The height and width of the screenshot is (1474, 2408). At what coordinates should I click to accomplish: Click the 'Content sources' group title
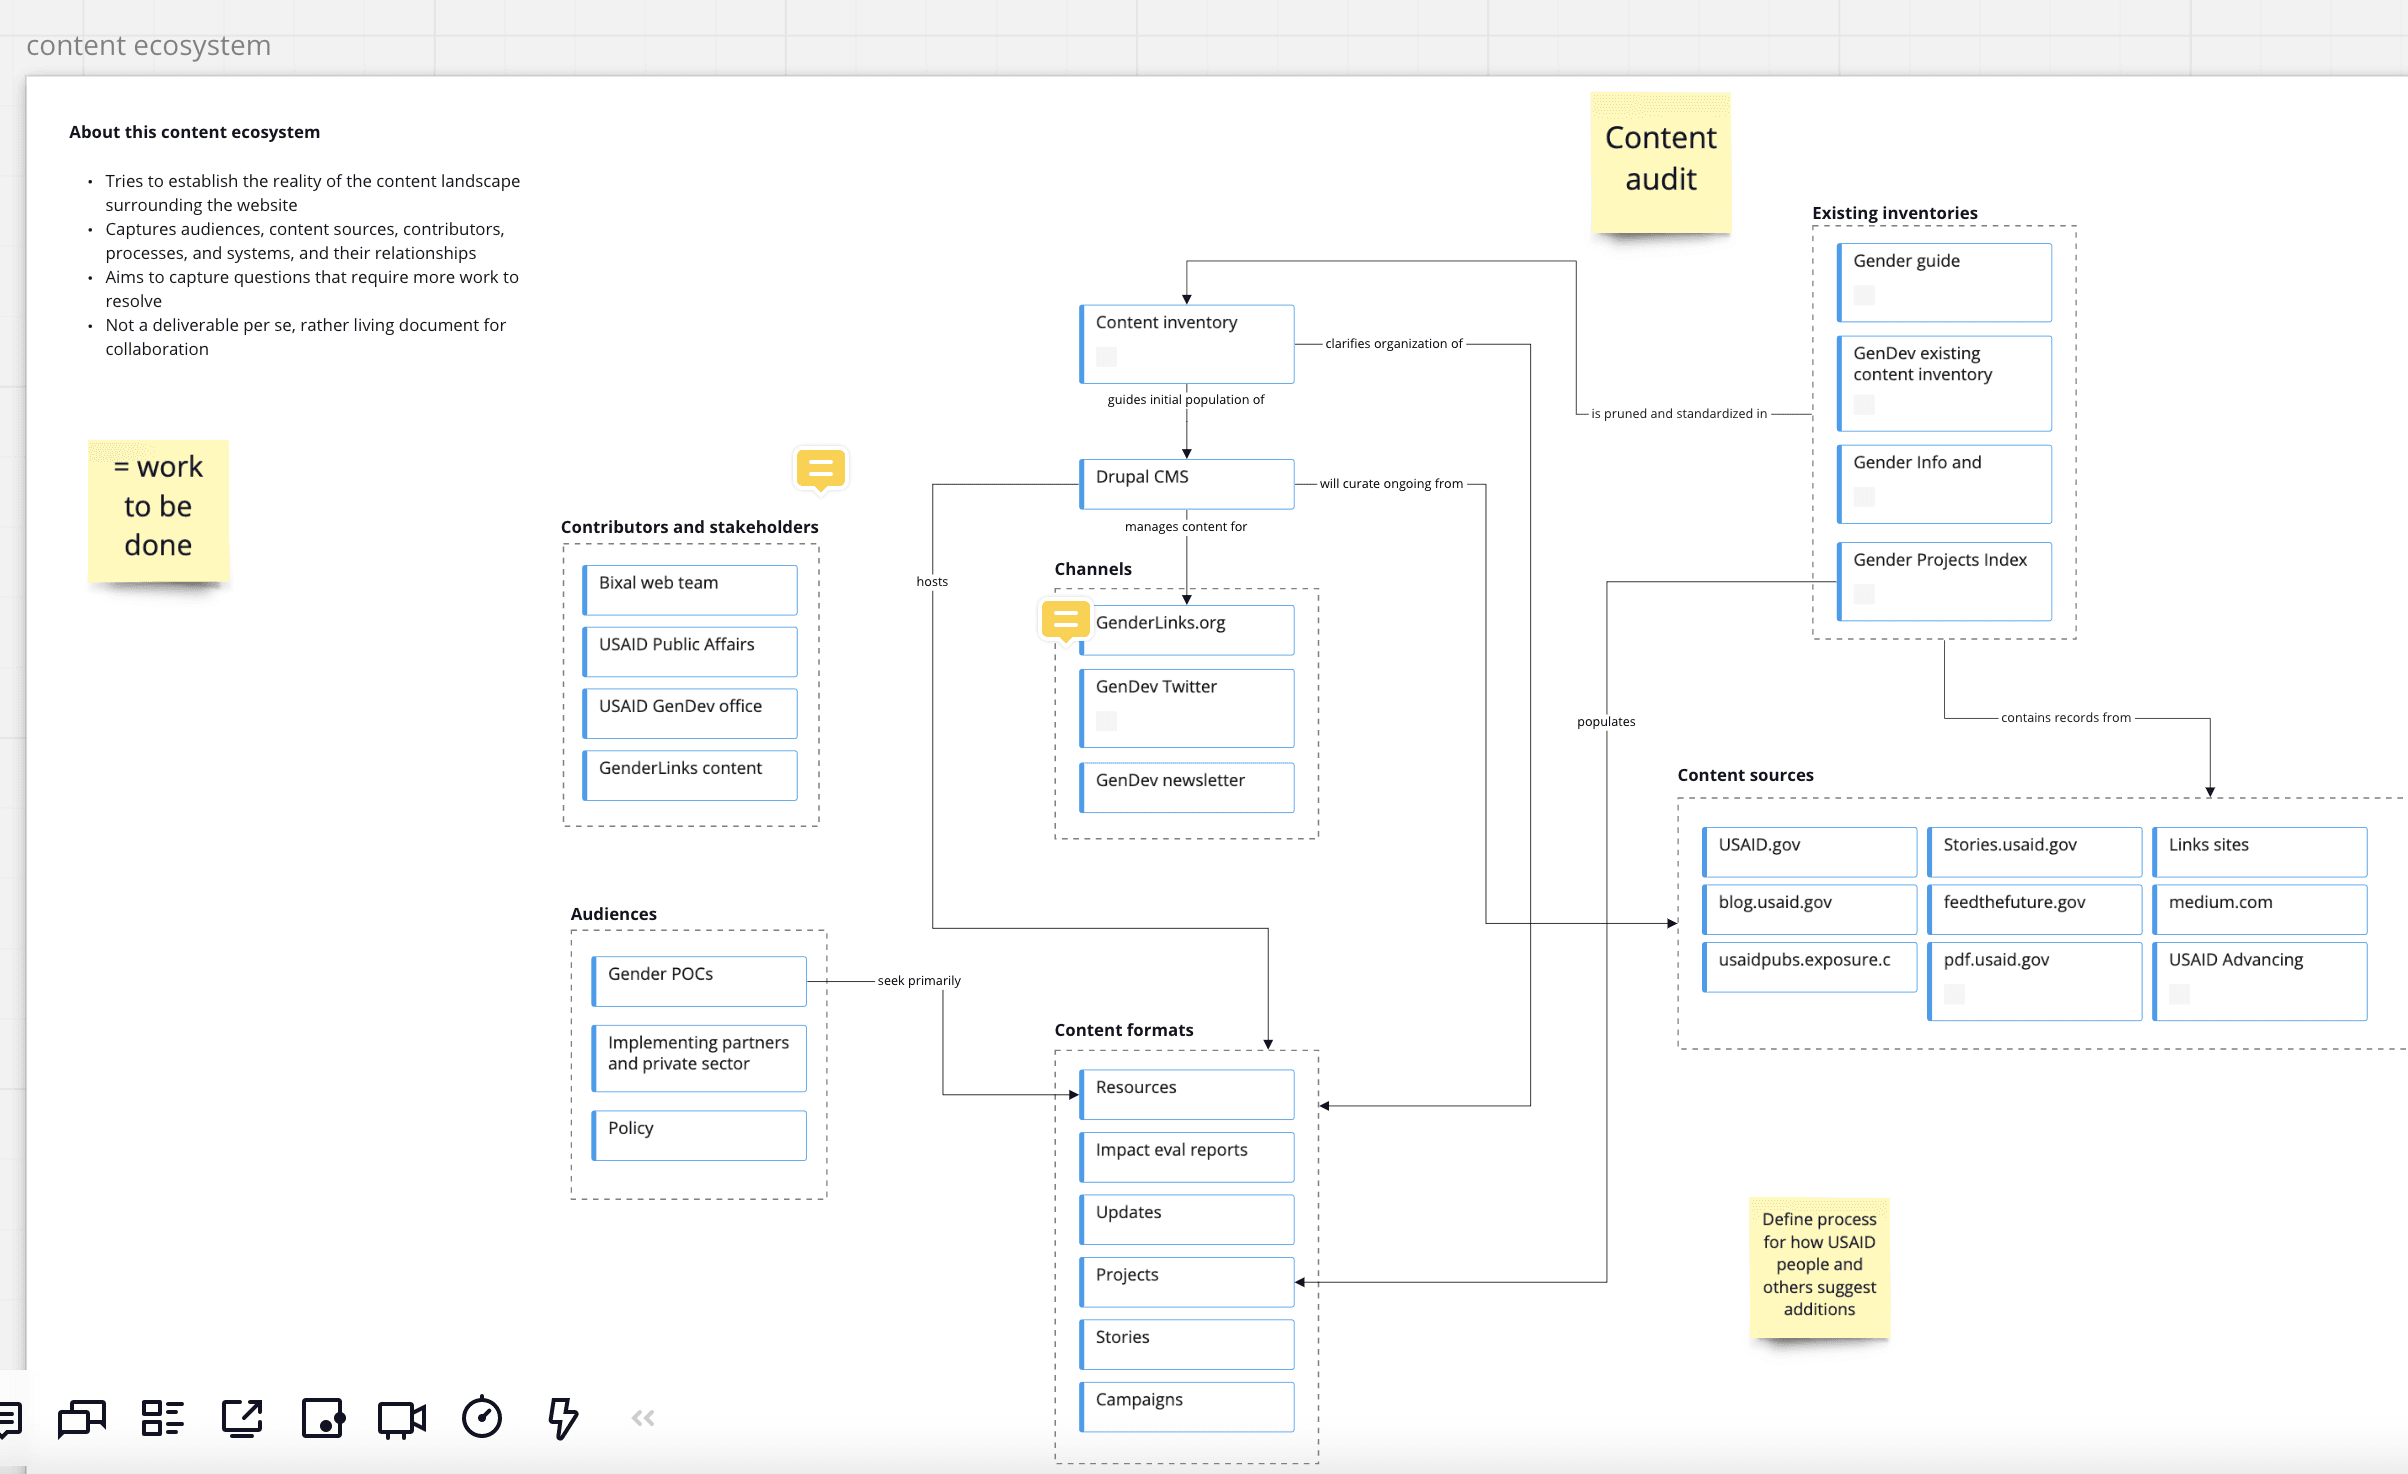pos(1746,775)
